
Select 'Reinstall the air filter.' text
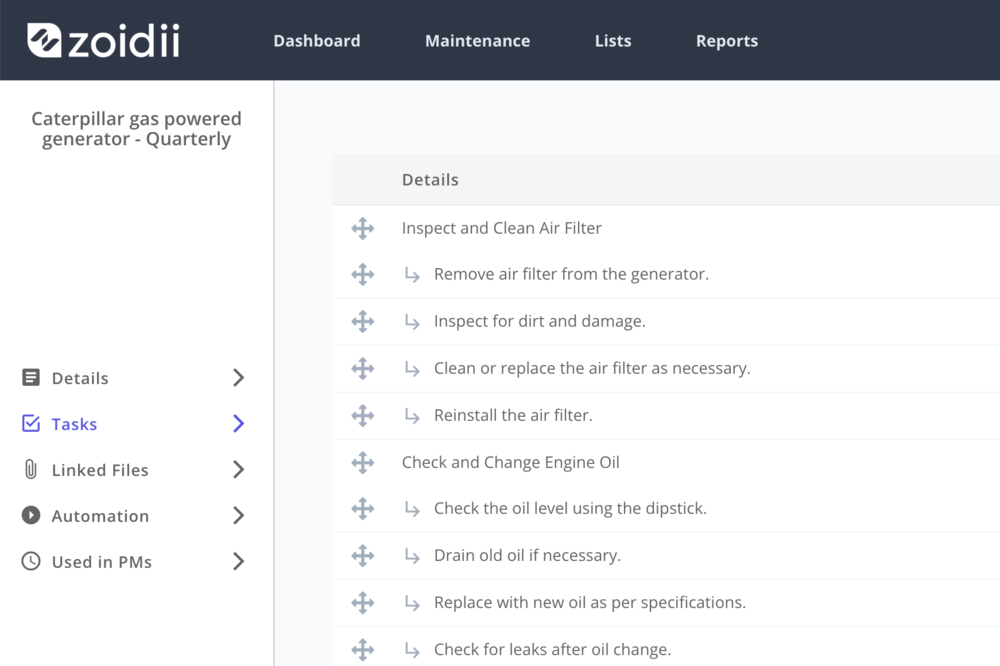tap(513, 415)
